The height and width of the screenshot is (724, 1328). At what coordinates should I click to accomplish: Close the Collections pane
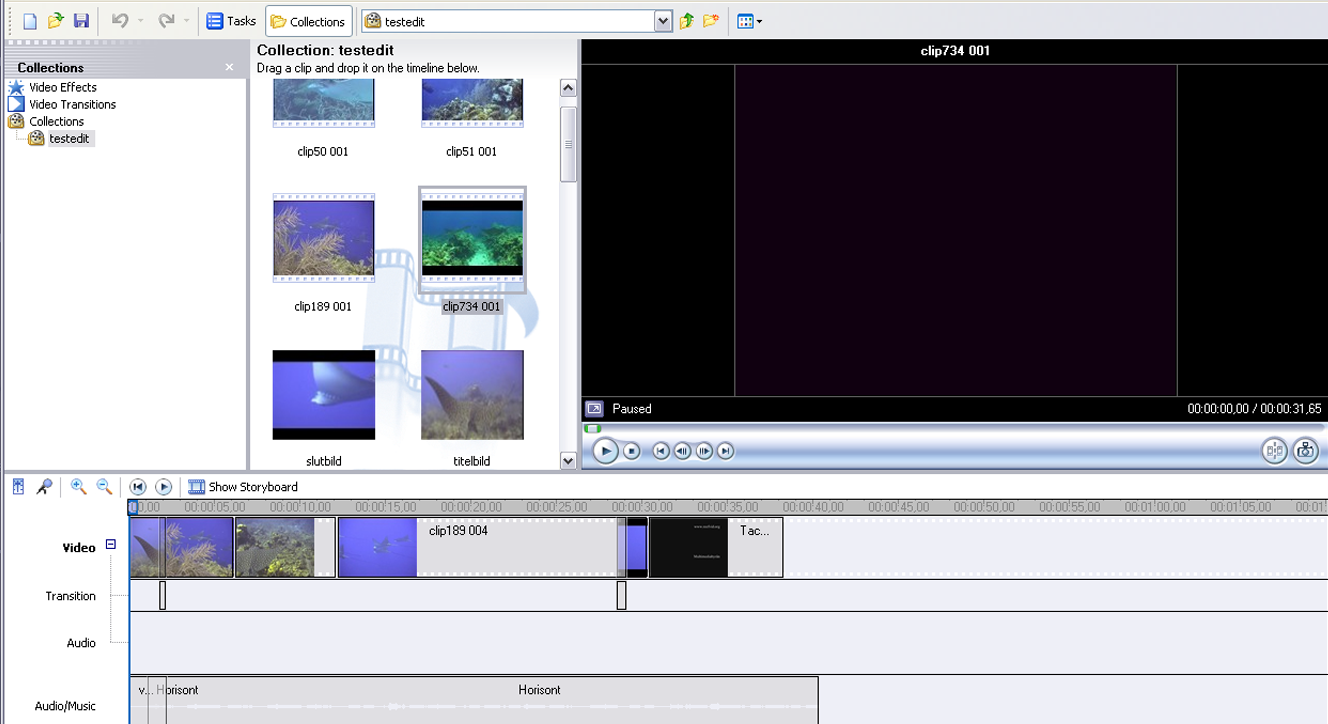pyautogui.click(x=229, y=67)
